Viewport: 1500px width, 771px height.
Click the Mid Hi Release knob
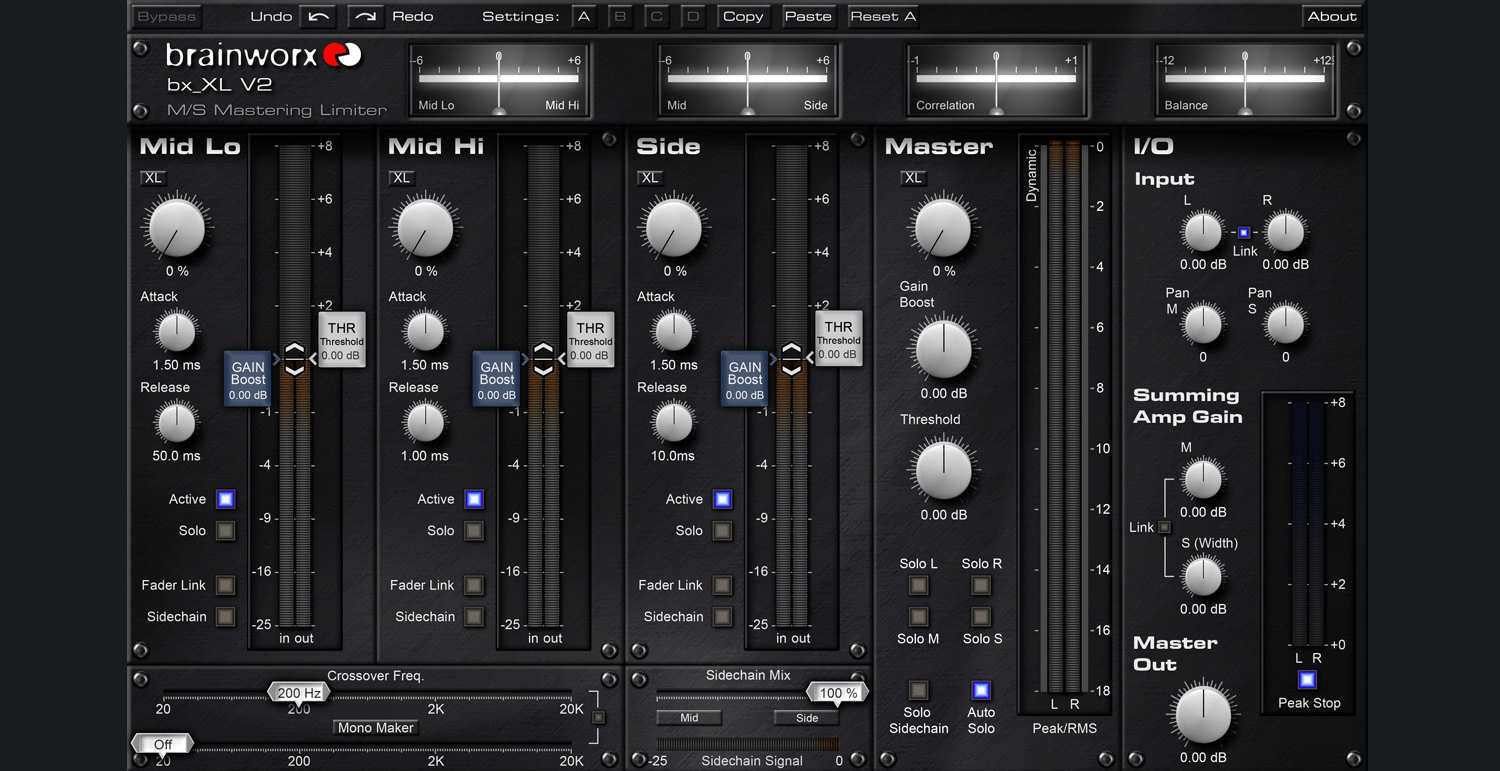(x=425, y=422)
